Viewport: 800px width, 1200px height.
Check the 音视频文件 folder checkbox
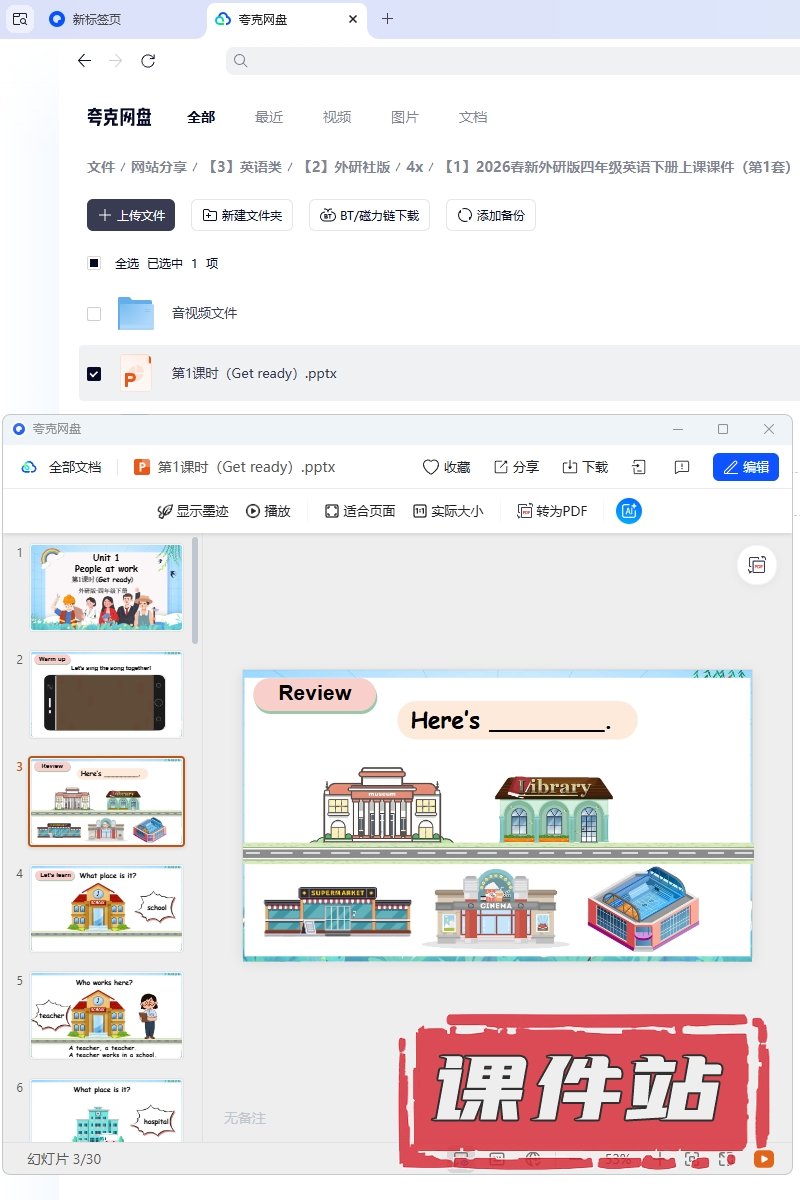click(94, 314)
